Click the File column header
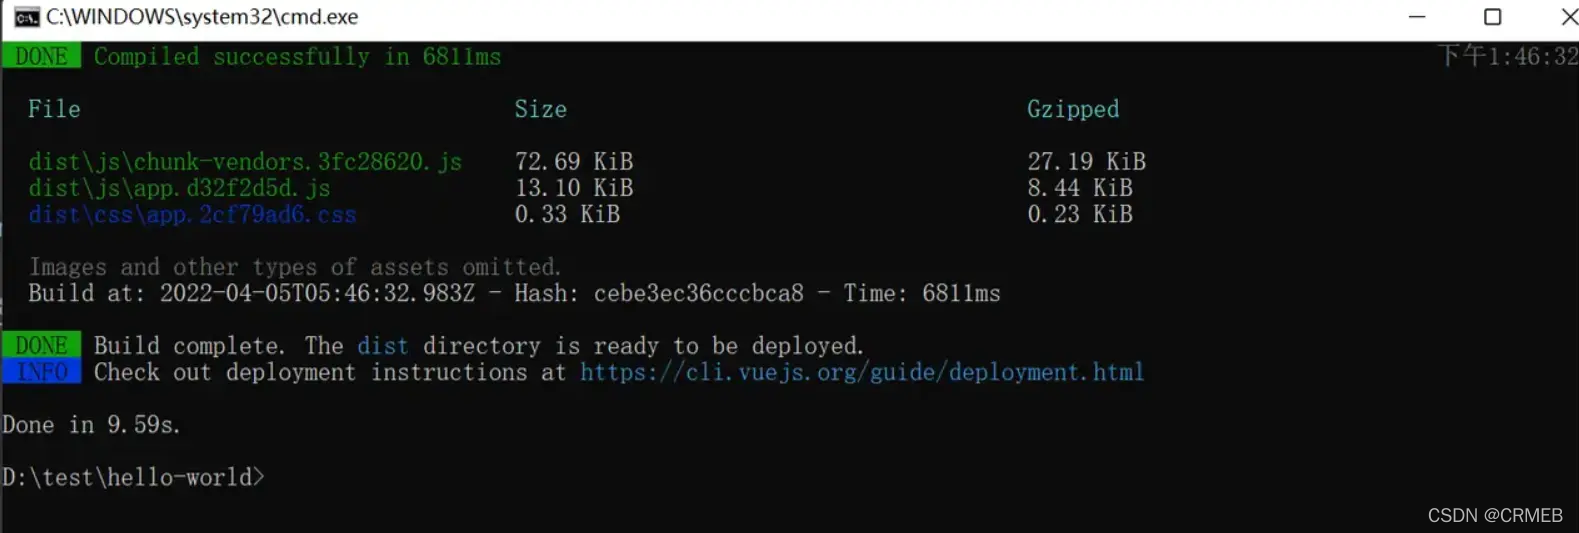This screenshot has height=533, width=1579. (x=54, y=109)
